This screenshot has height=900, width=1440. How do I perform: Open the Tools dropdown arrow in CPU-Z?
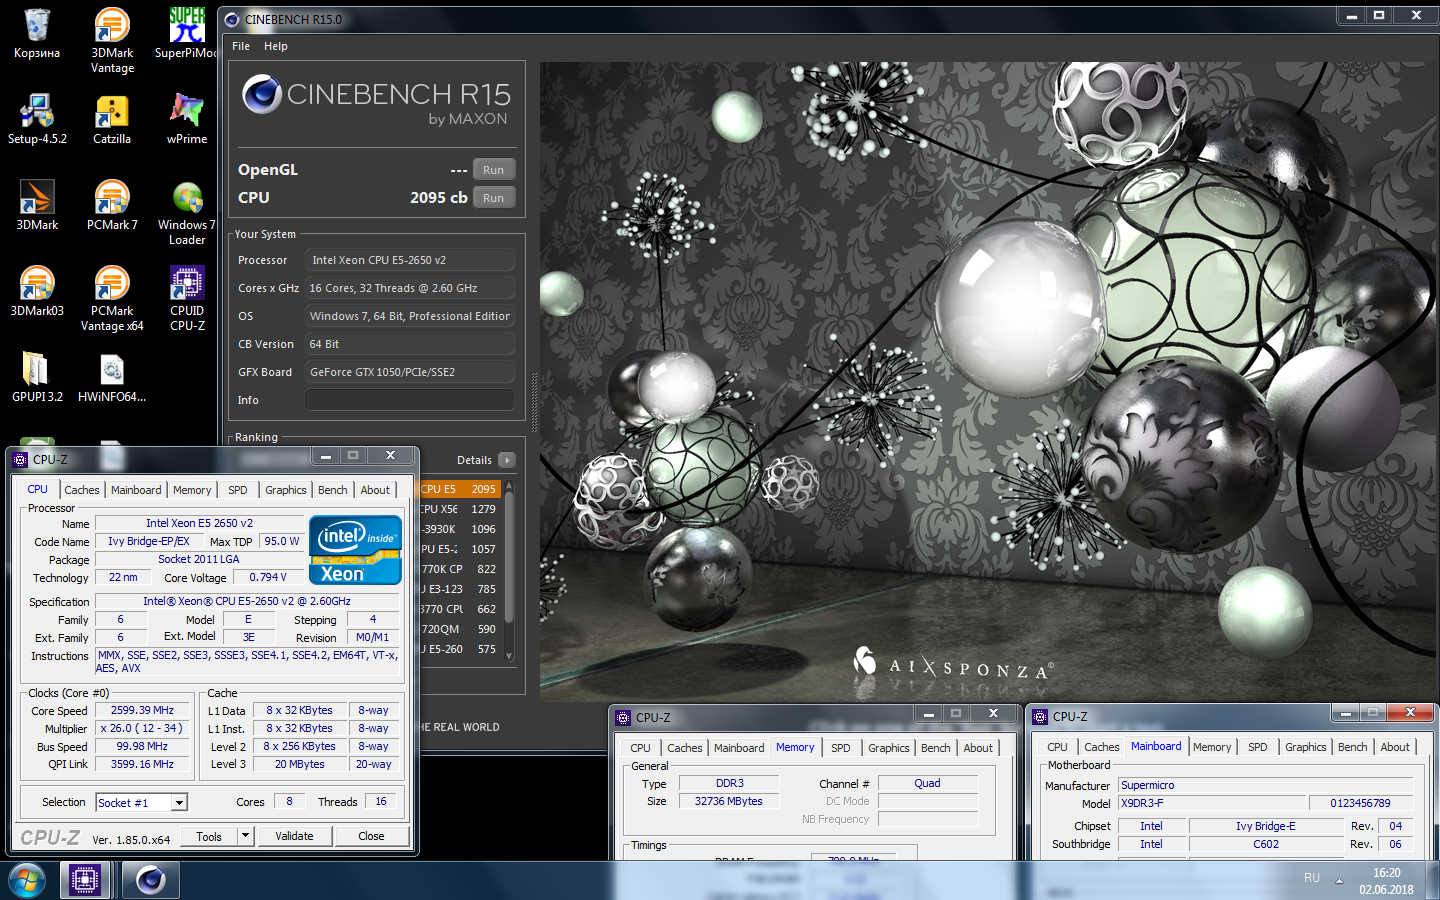(x=245, y=835)
